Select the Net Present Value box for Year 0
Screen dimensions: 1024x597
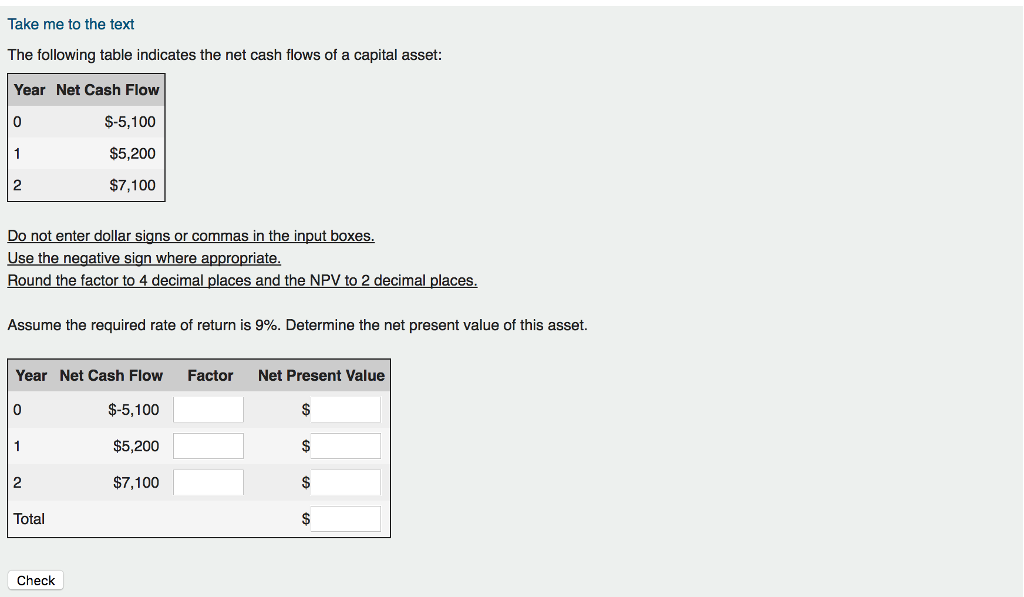[347, 409]
